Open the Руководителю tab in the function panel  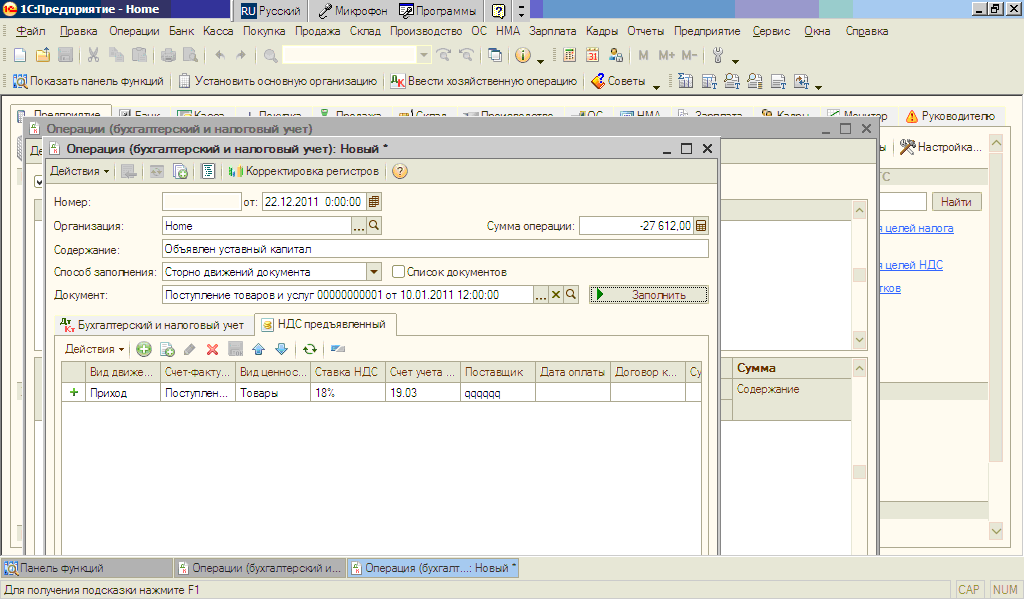click(950, 116)
